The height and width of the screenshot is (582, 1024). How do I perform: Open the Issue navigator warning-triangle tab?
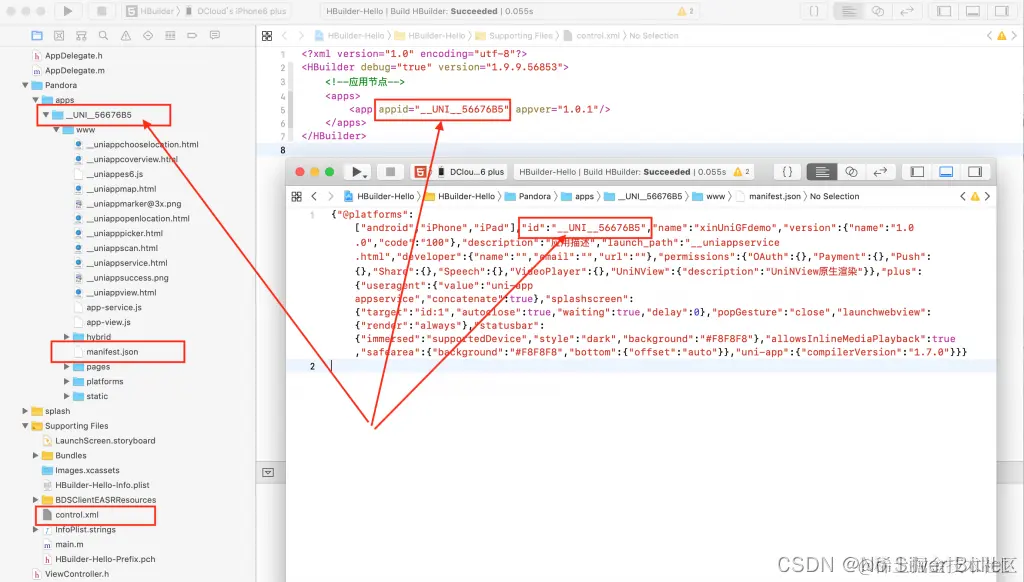click(125, 35)
